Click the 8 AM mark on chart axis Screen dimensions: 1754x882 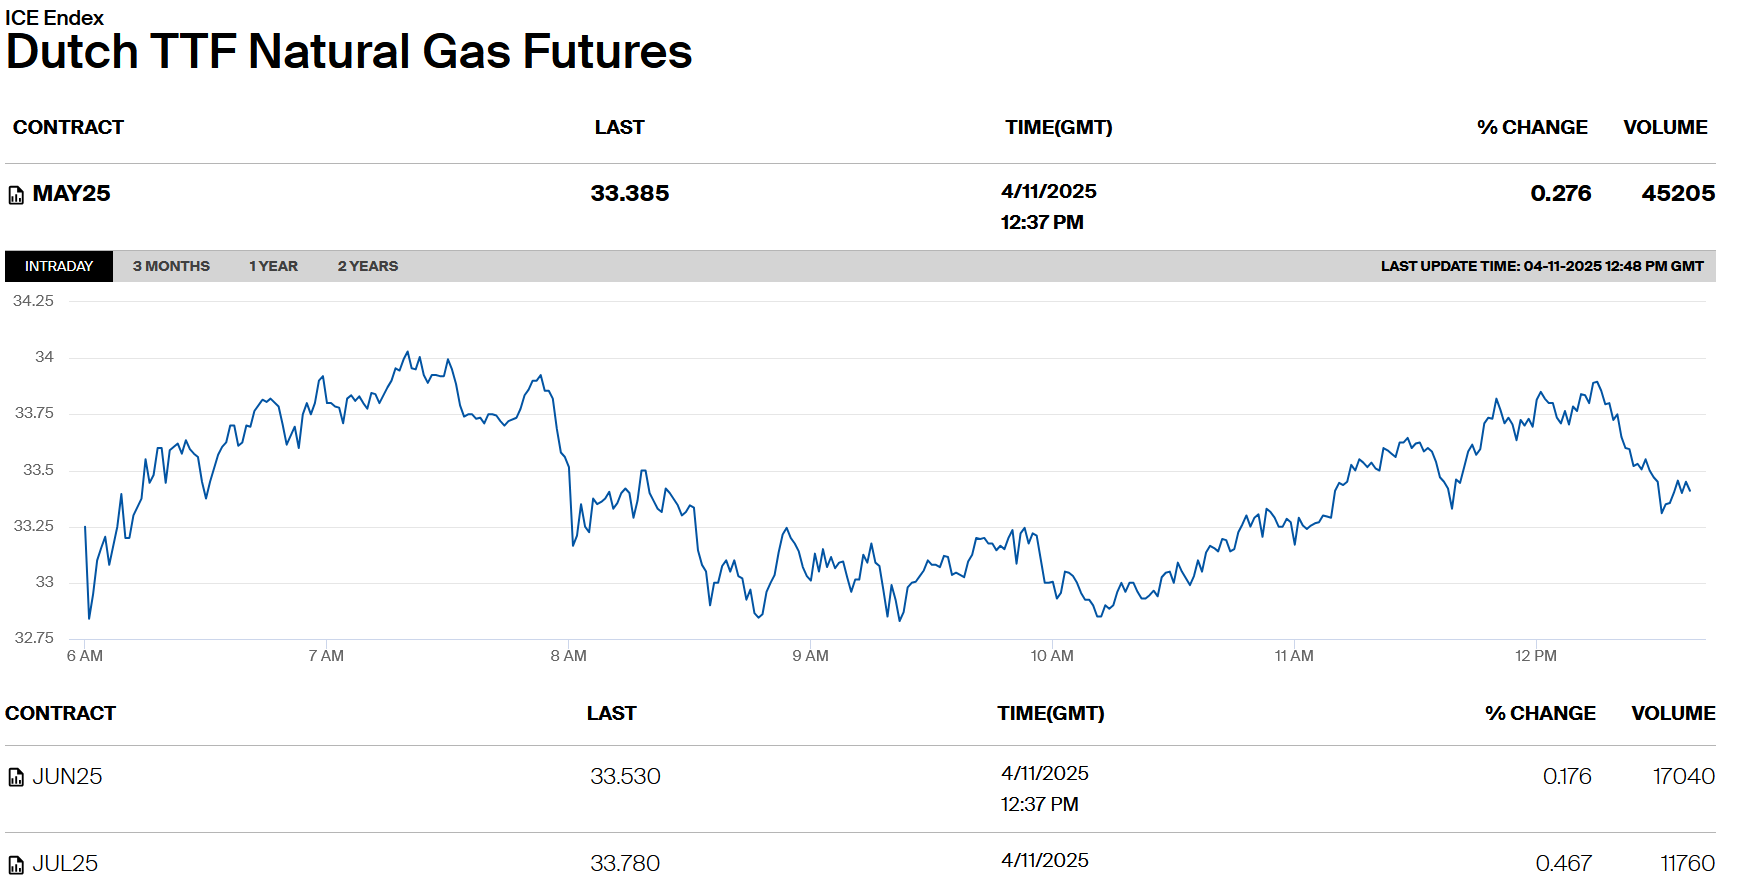click(568, 656)
